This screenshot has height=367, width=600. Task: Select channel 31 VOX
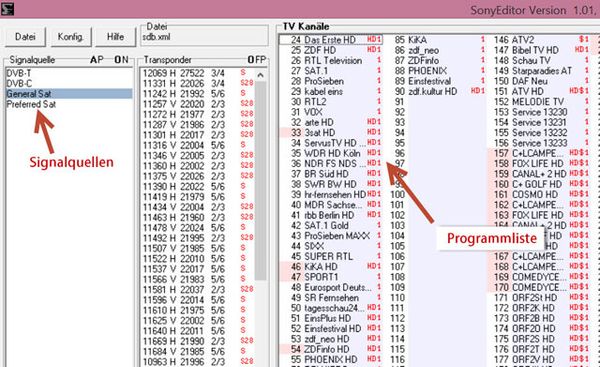click(331, 112)
